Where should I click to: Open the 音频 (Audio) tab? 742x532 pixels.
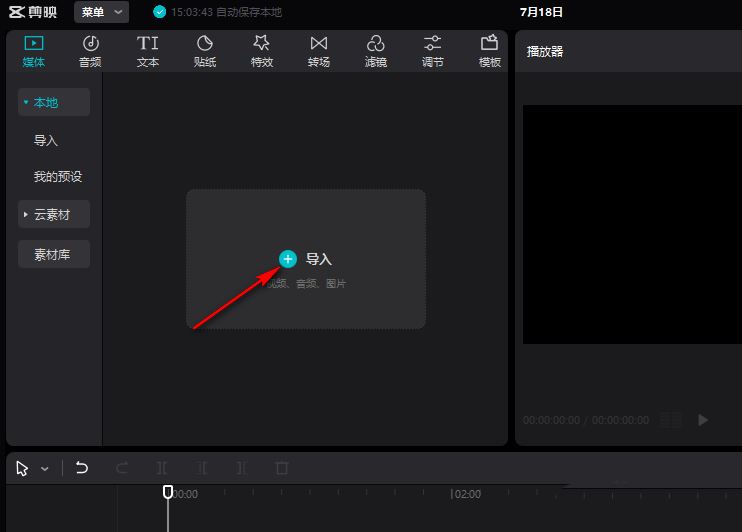coord(90,51)
